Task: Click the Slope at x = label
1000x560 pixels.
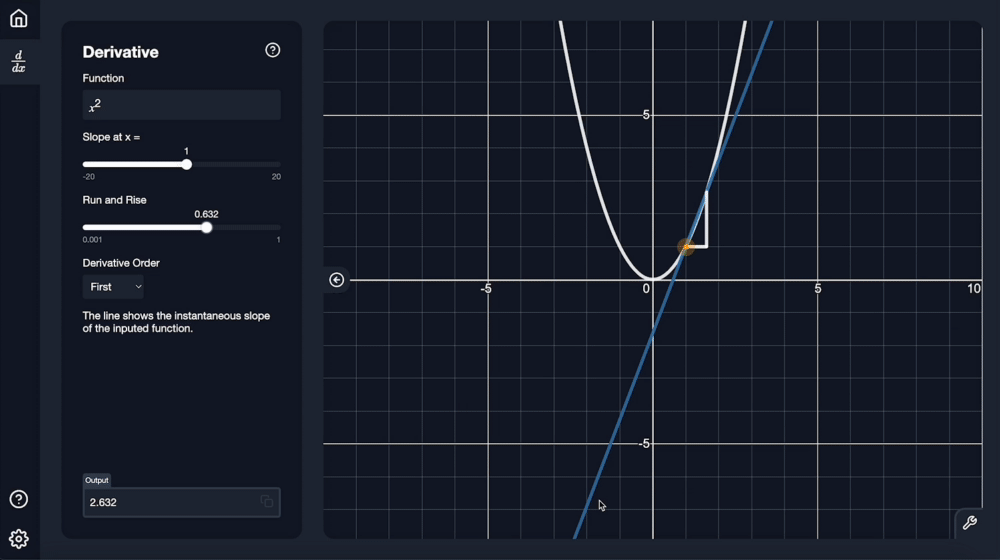Action: pyautogui.click(x=111, y=137)
